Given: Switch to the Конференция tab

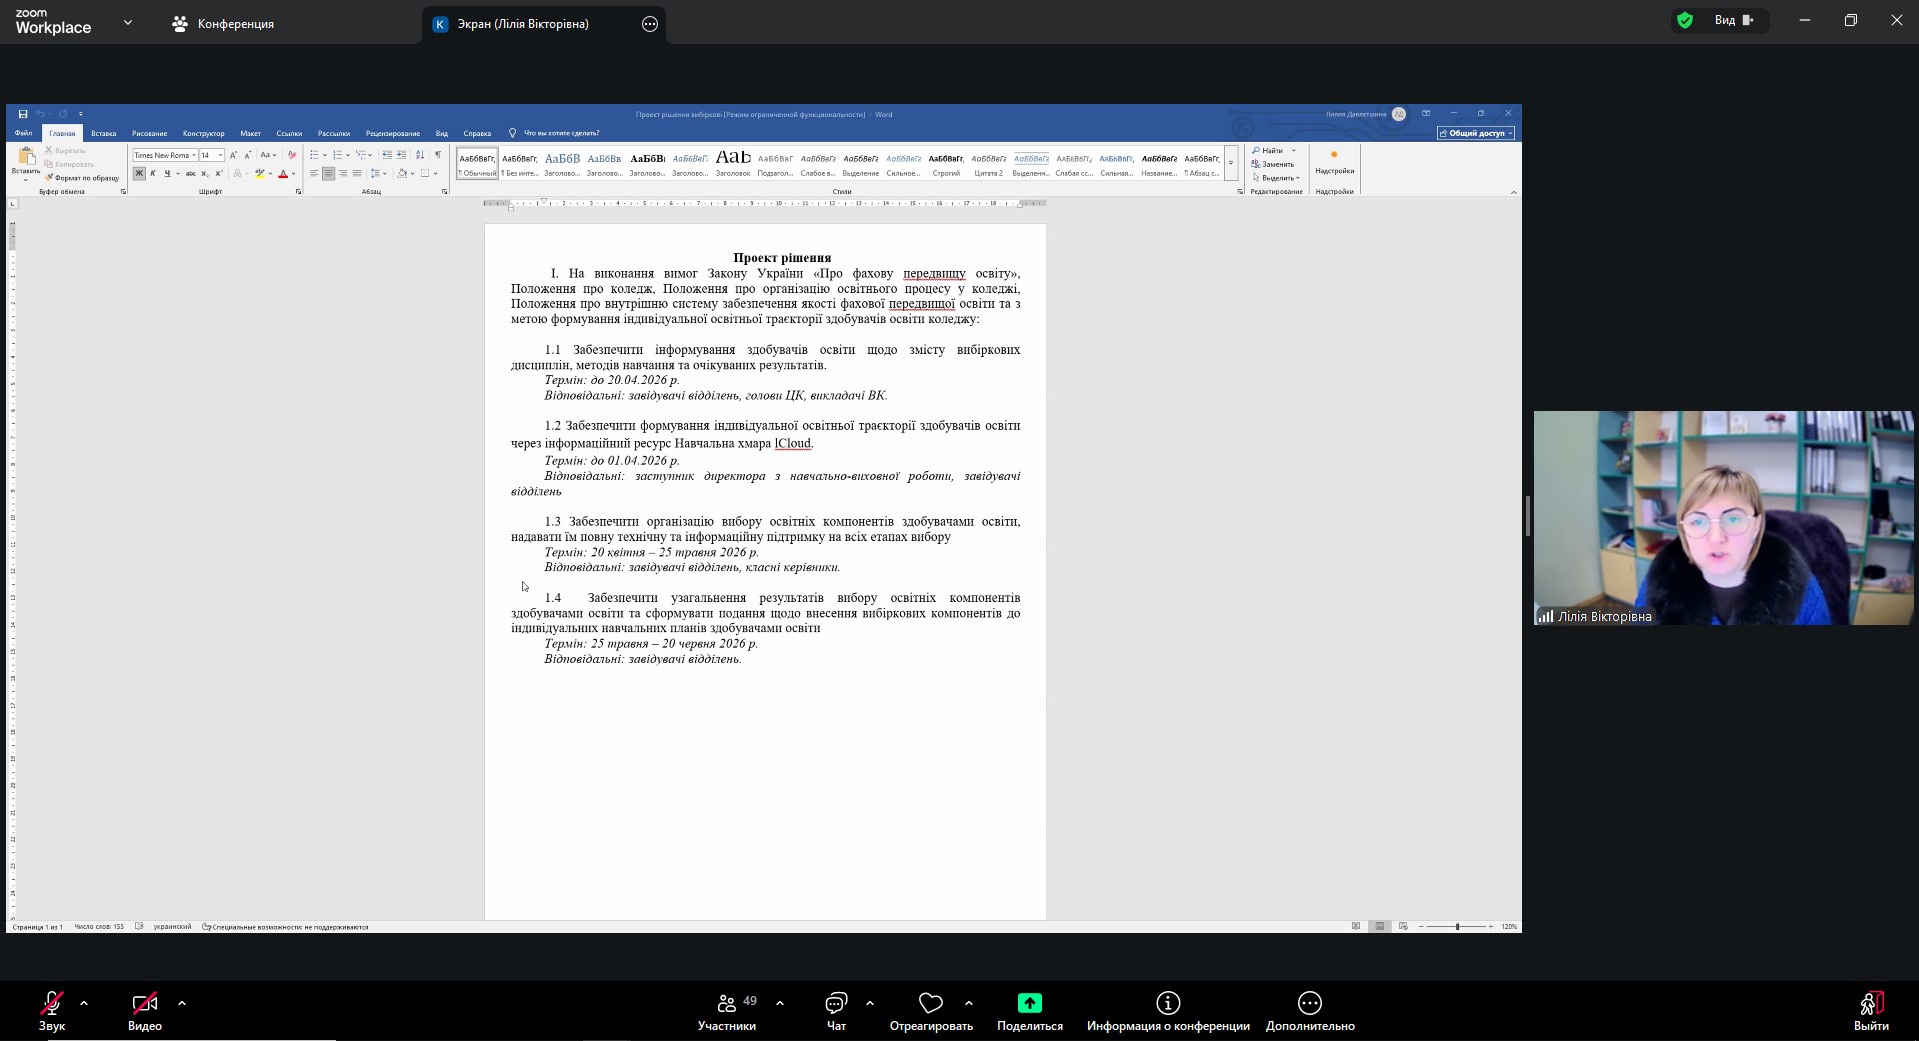Looking at the screenshot, I should tap(223, 24).
